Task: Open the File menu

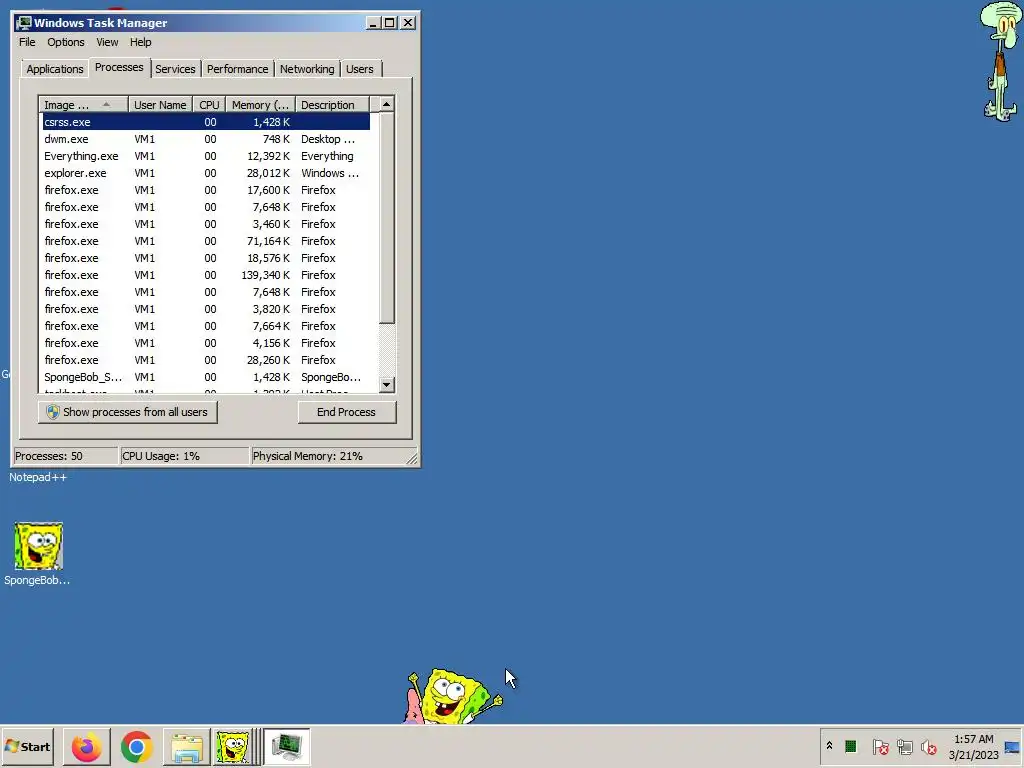Action: 27,42
